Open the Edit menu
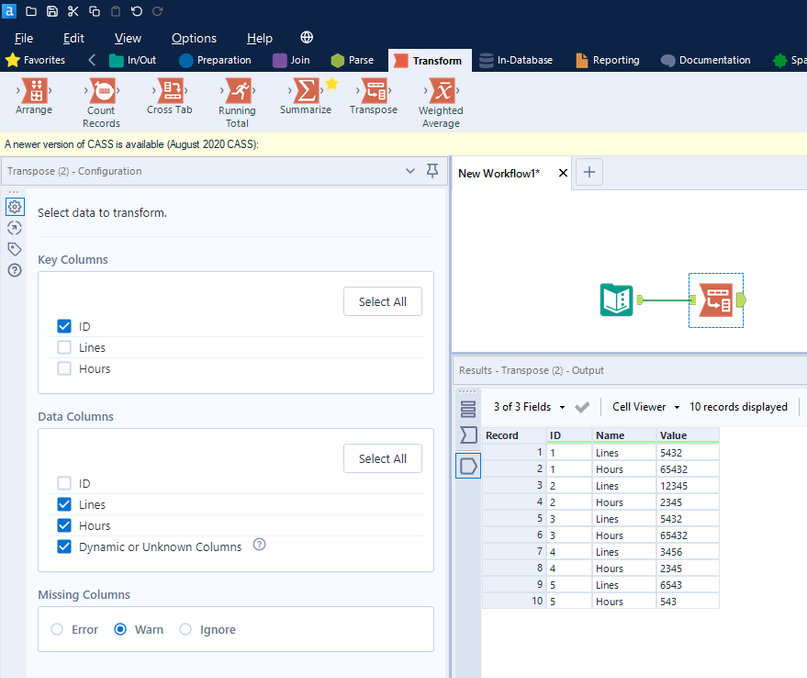 coord(74,38)
